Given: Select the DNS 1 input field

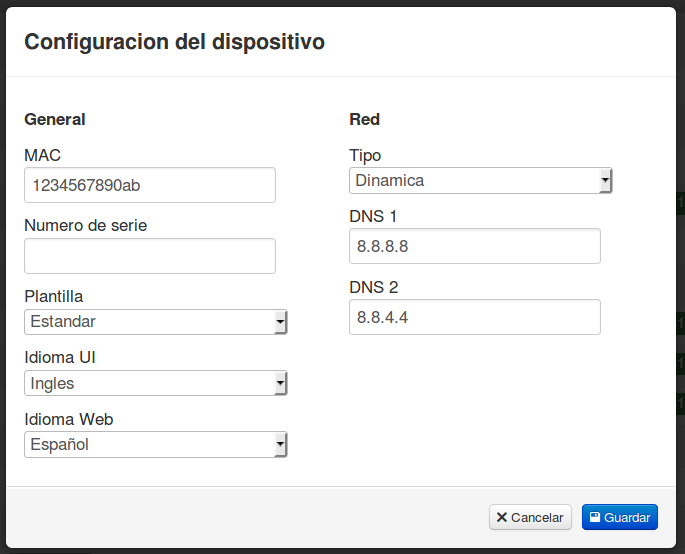Looking at the screenshot, I should click(475, 246).
